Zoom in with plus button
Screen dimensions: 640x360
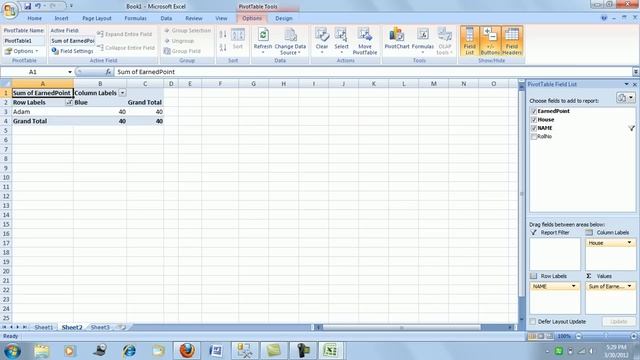point(634,336)
